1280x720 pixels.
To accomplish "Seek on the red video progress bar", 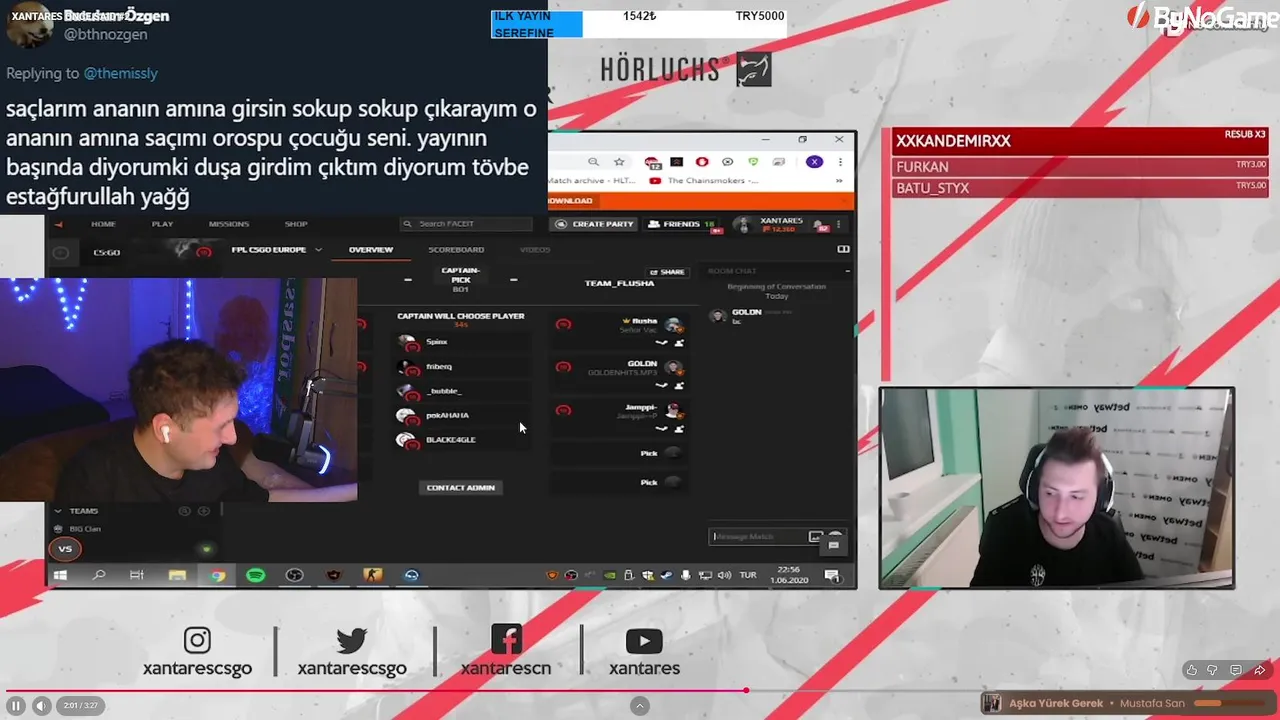I will coord(640,690).
